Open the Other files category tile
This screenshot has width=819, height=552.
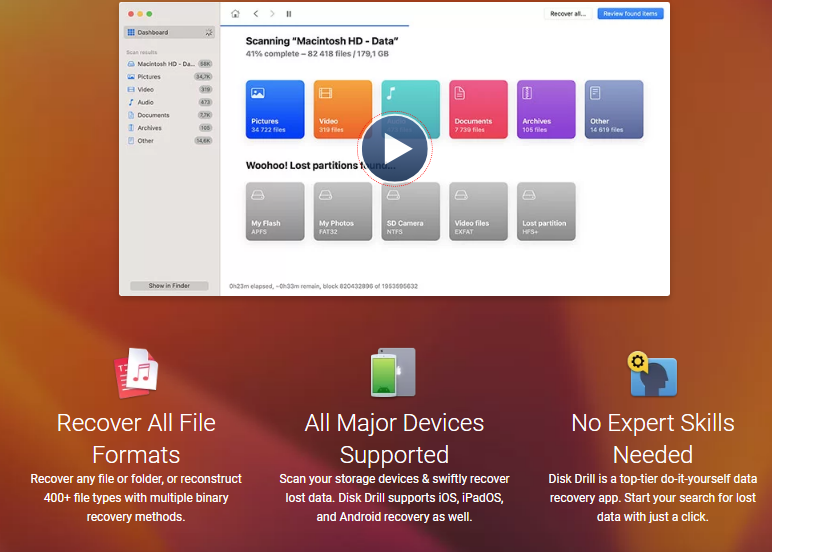coord(614,109)
